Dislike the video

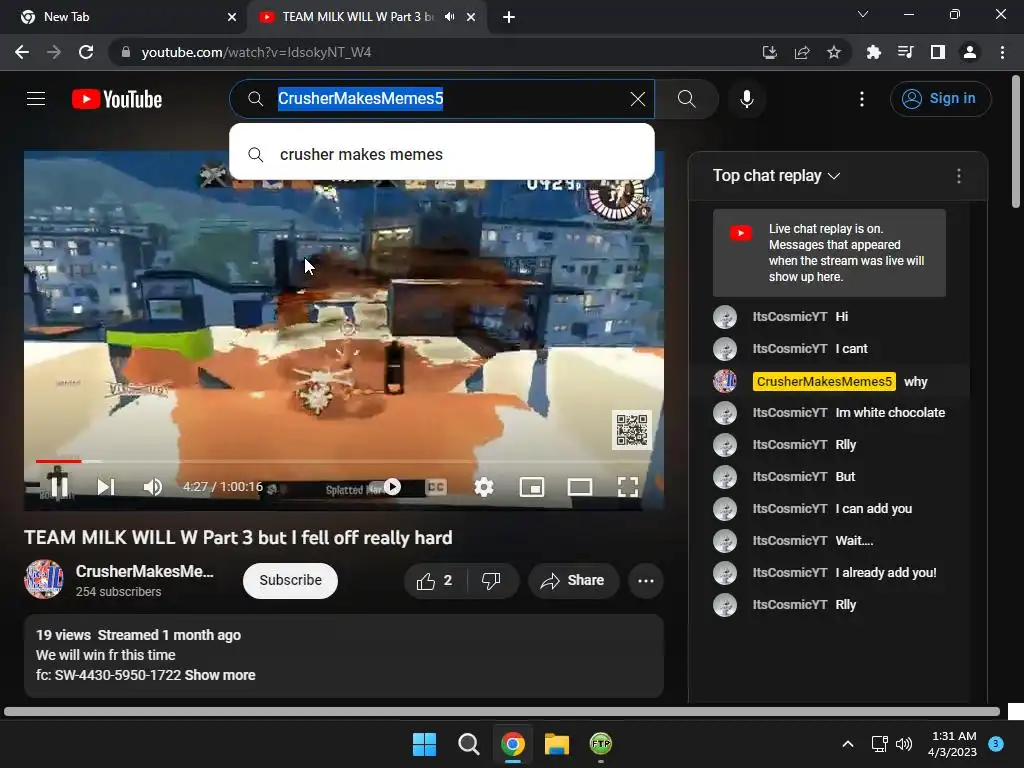point(492,581)
